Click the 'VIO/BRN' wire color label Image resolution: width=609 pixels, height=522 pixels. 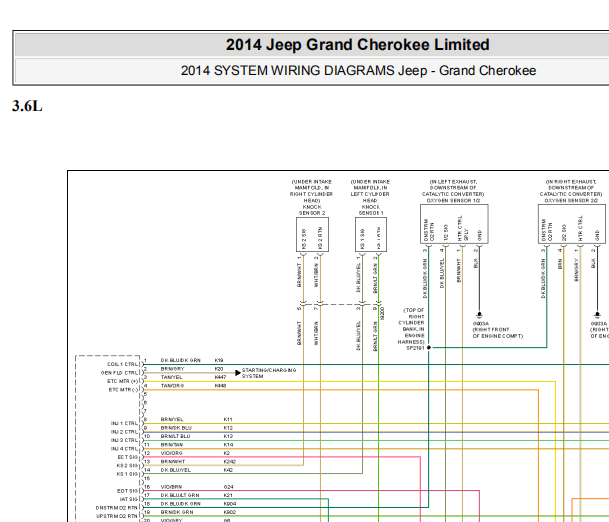tap(171, 487)
